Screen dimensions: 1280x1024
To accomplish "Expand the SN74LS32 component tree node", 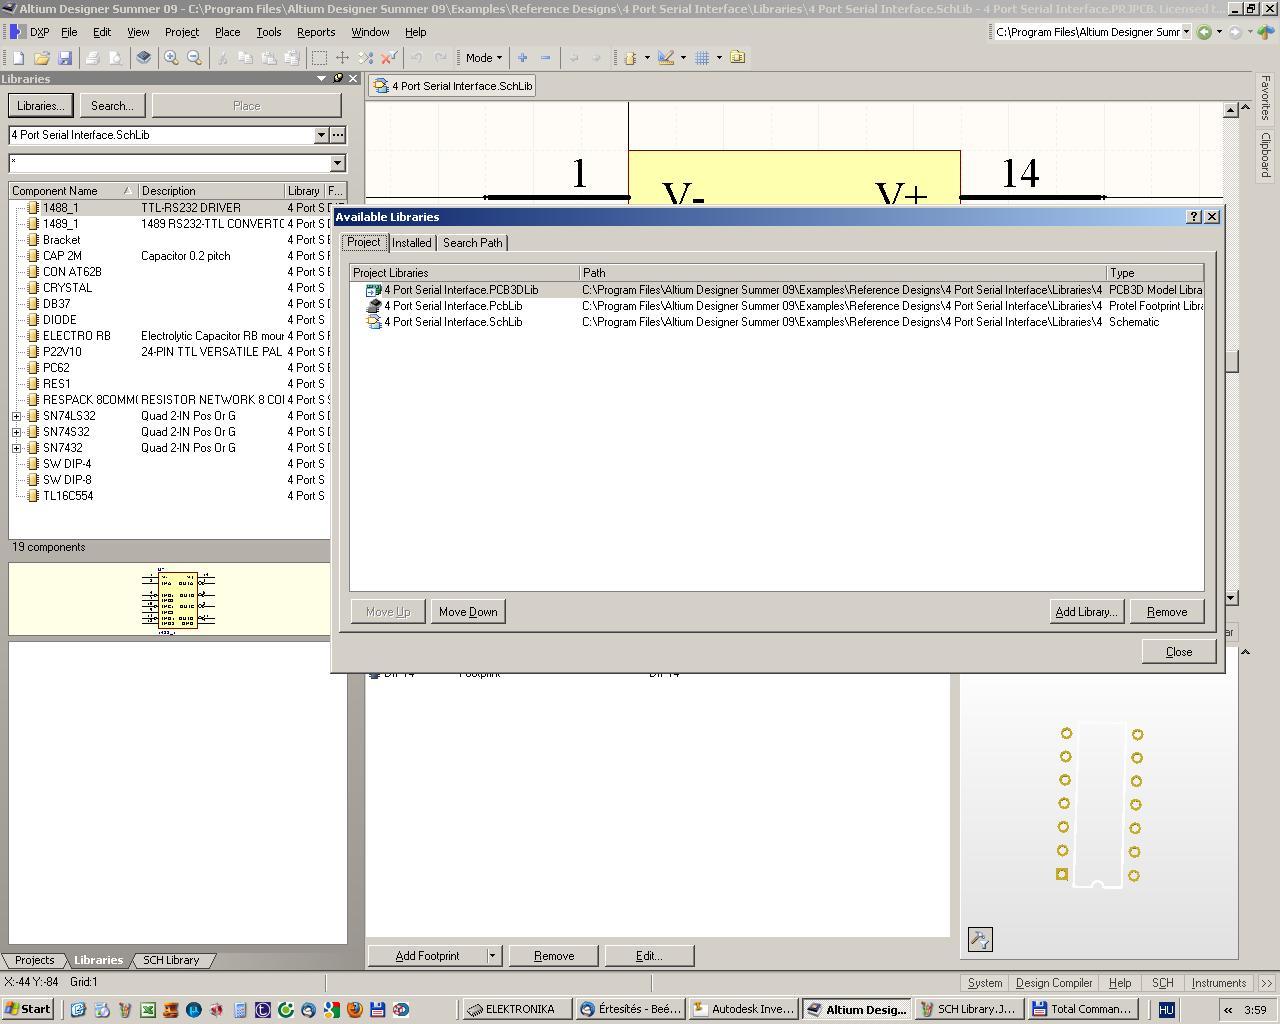I will pyautogui.click(x=17, y=416).
